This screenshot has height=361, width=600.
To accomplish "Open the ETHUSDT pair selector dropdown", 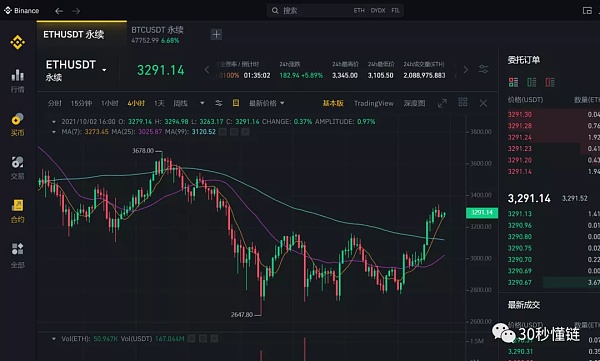I will [x=104, y=70].
